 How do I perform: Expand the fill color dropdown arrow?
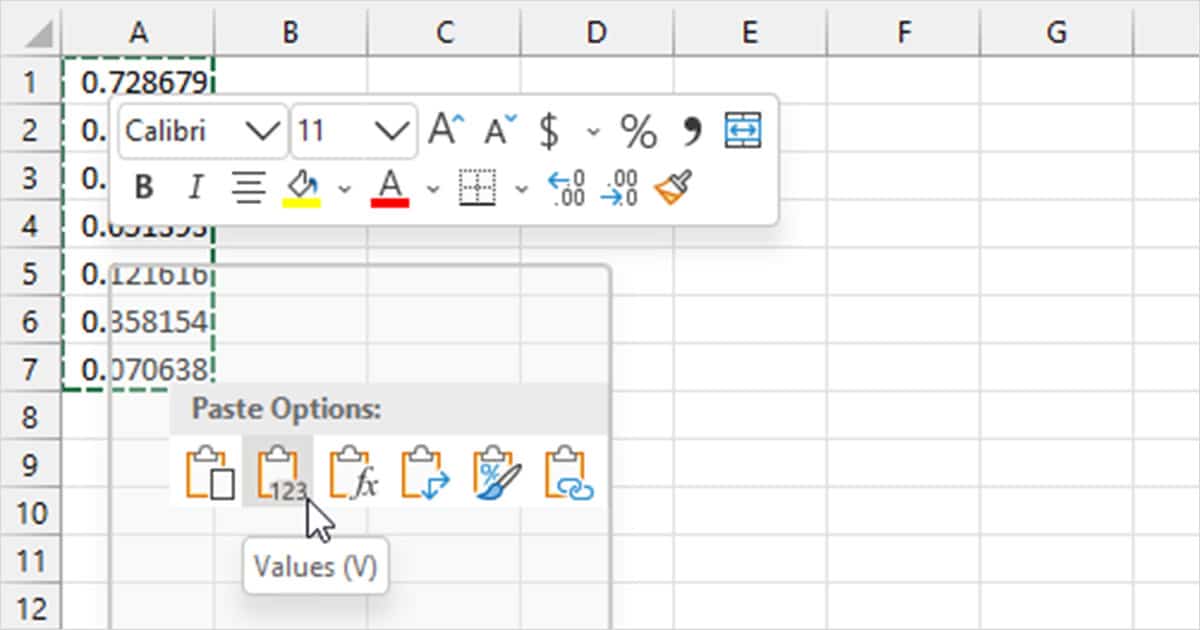click(345, 188)
